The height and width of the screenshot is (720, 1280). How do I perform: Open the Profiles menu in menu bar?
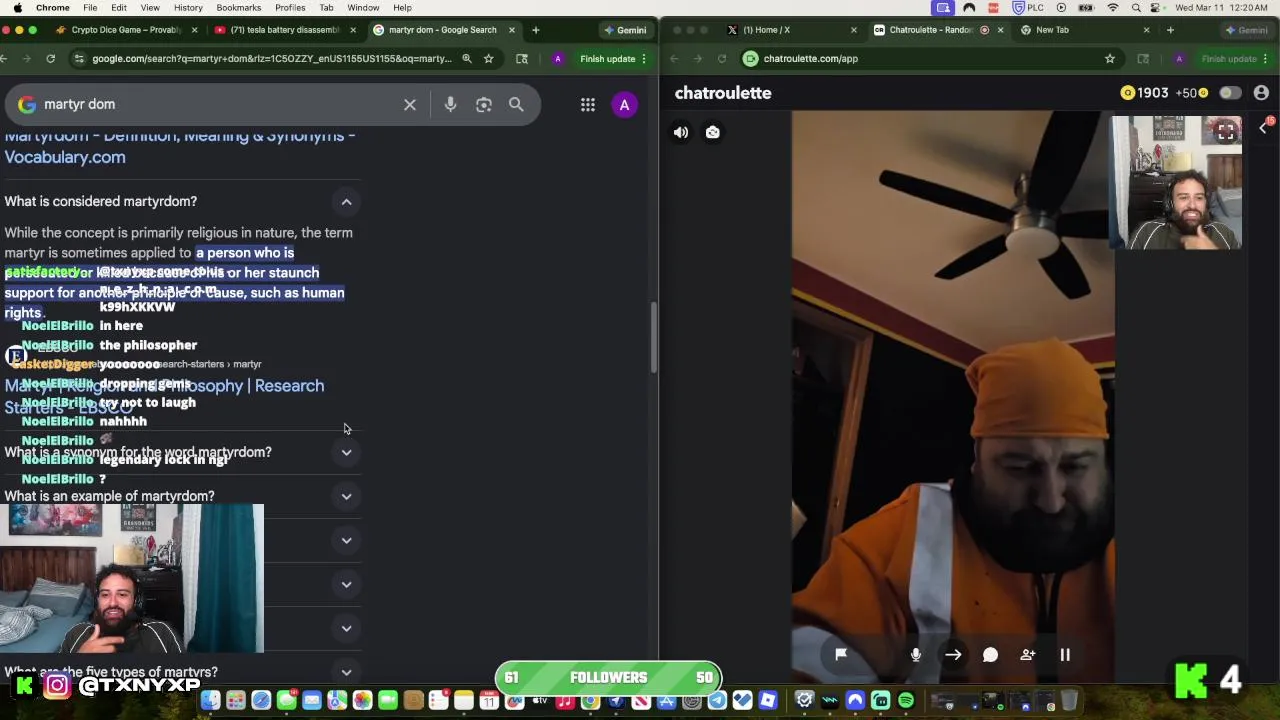coord(290,8)
